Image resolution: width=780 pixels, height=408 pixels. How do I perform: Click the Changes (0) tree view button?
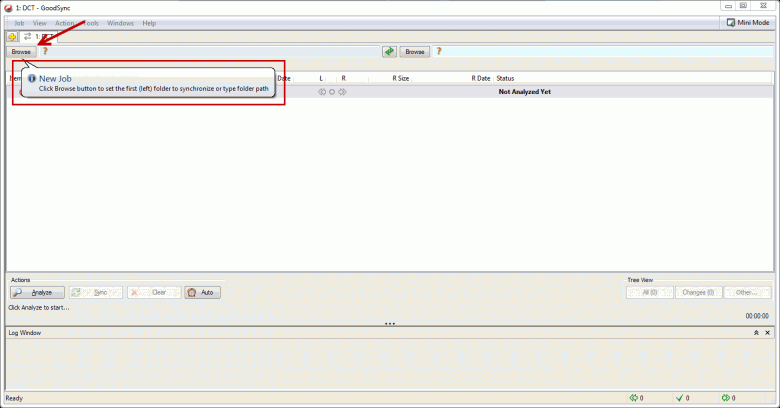(698, 293)
